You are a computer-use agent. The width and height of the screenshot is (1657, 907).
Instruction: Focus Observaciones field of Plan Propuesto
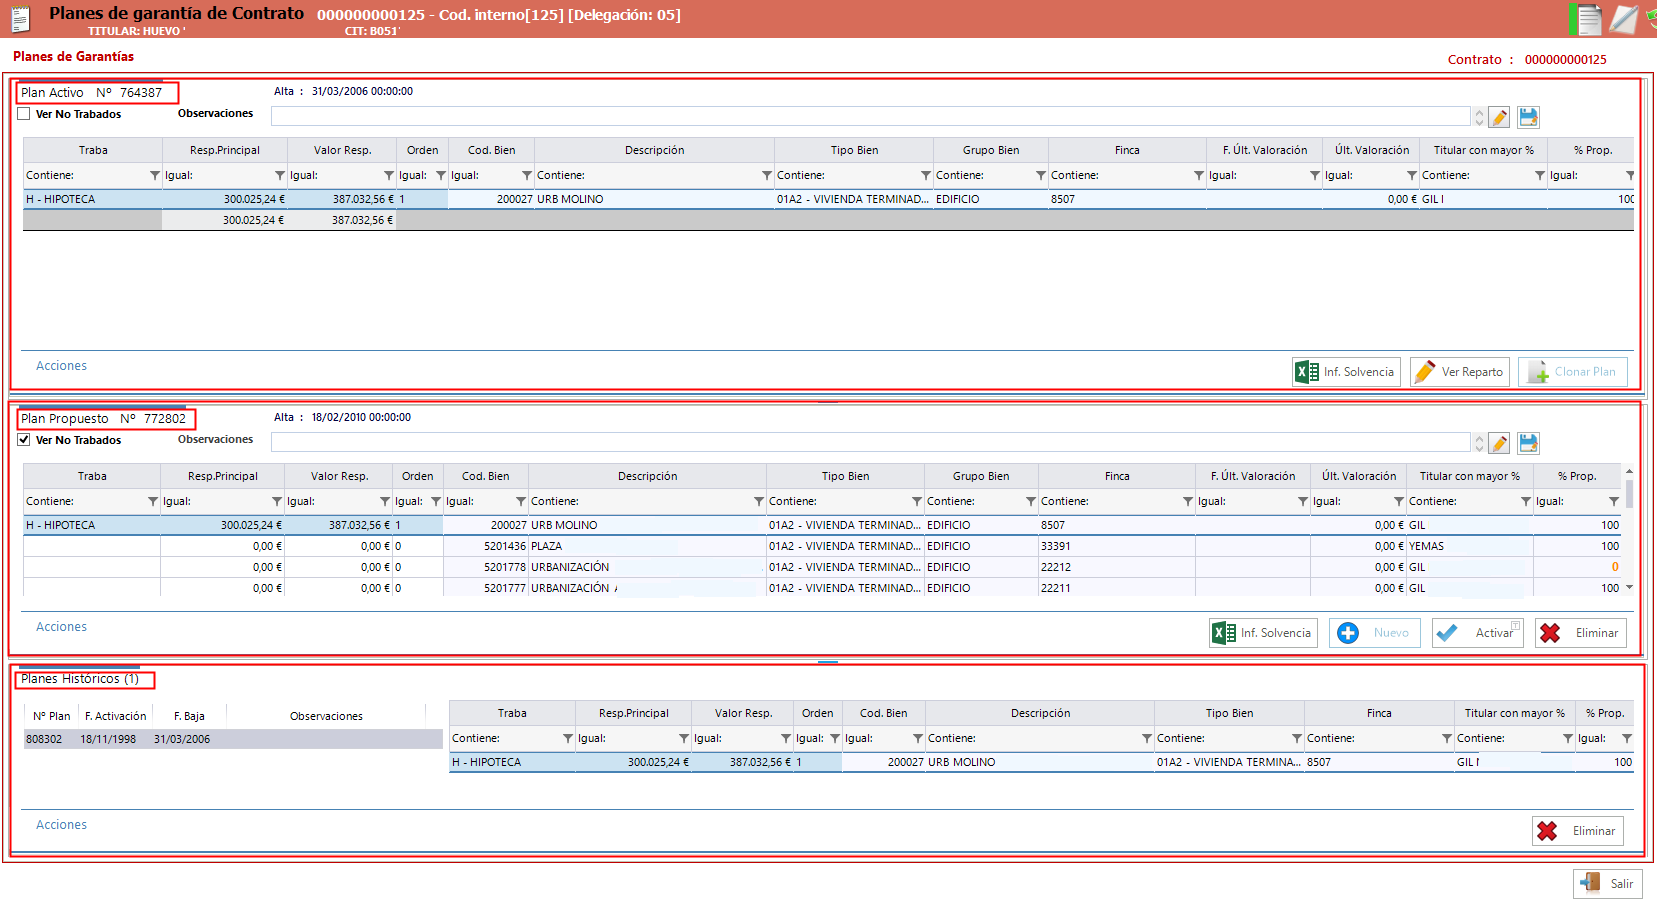click(871, 443)
